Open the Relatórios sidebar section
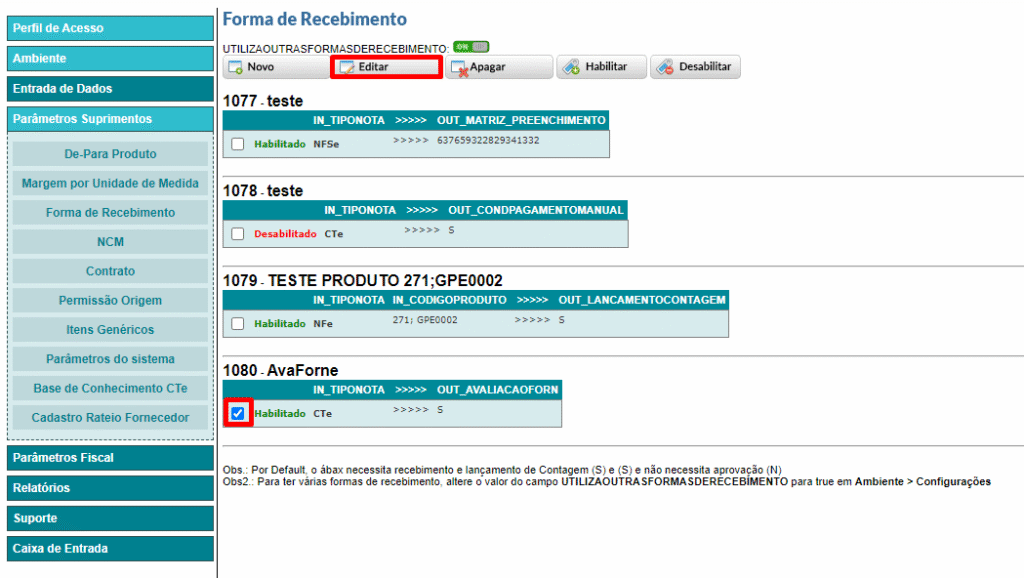Screen dimensions: 1024x578 point(110,488)
